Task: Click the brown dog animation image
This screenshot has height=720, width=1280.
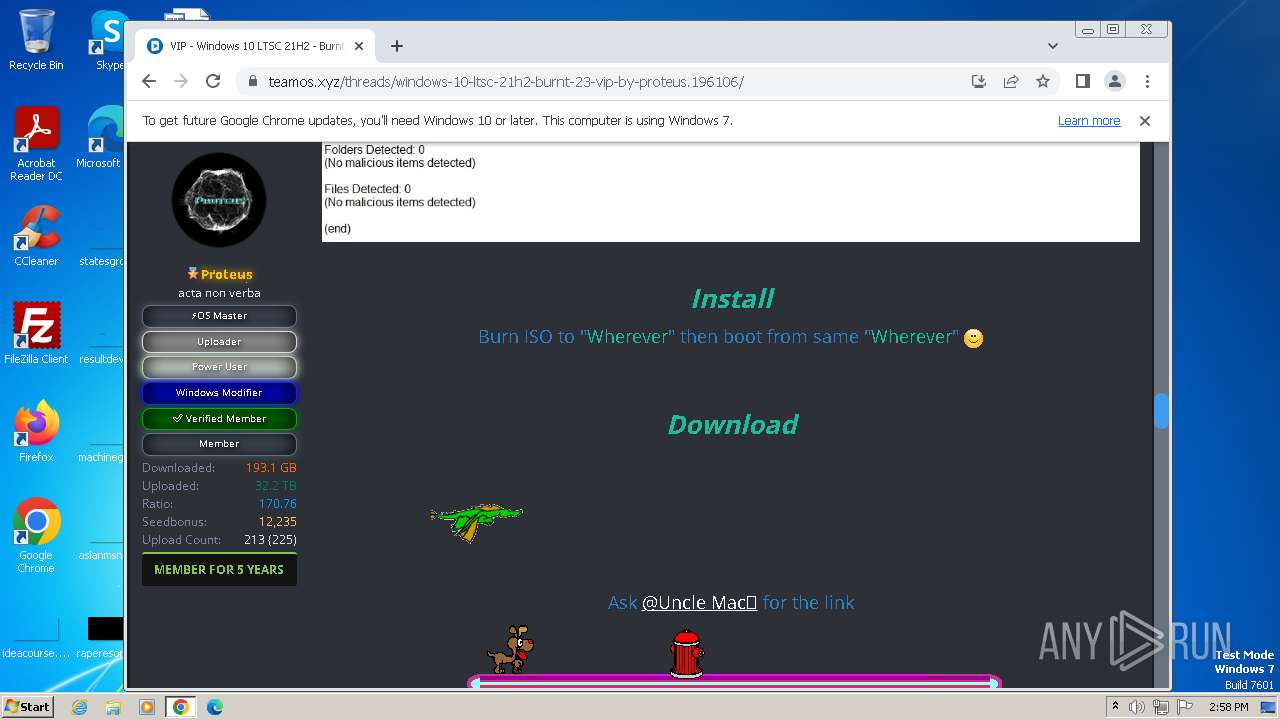Action: click(511, 650)
